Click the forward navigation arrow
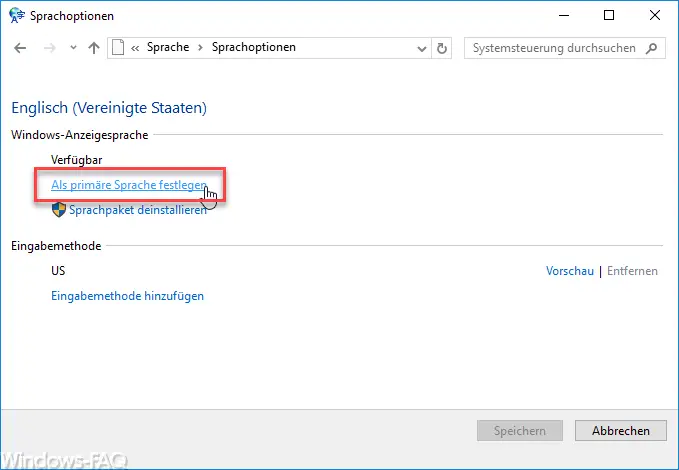Viewport: 679px width, 470px height. (50, 48)
